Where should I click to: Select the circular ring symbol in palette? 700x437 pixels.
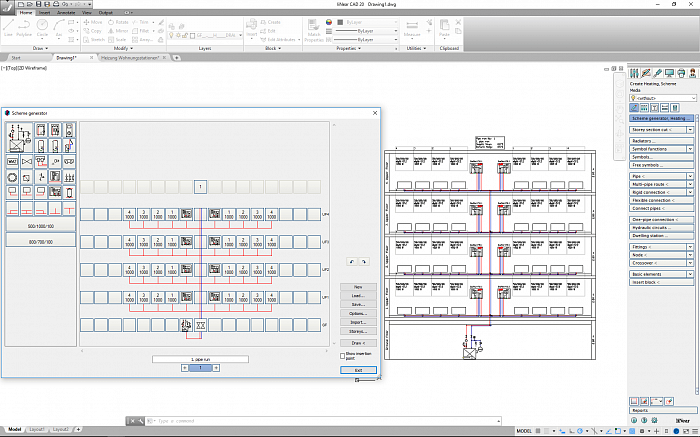(x=12, y=177)
